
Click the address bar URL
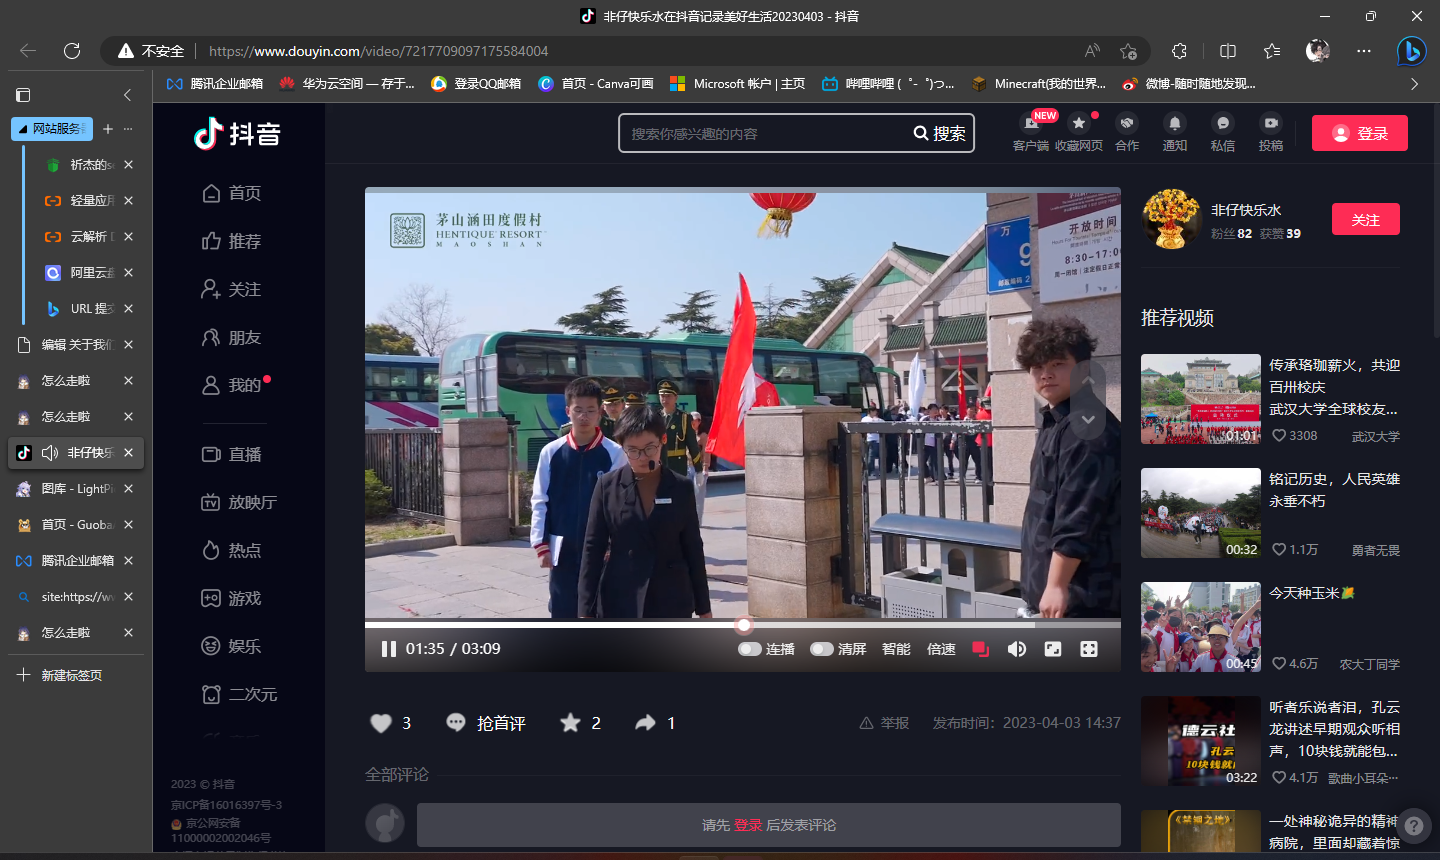[379, 51]
